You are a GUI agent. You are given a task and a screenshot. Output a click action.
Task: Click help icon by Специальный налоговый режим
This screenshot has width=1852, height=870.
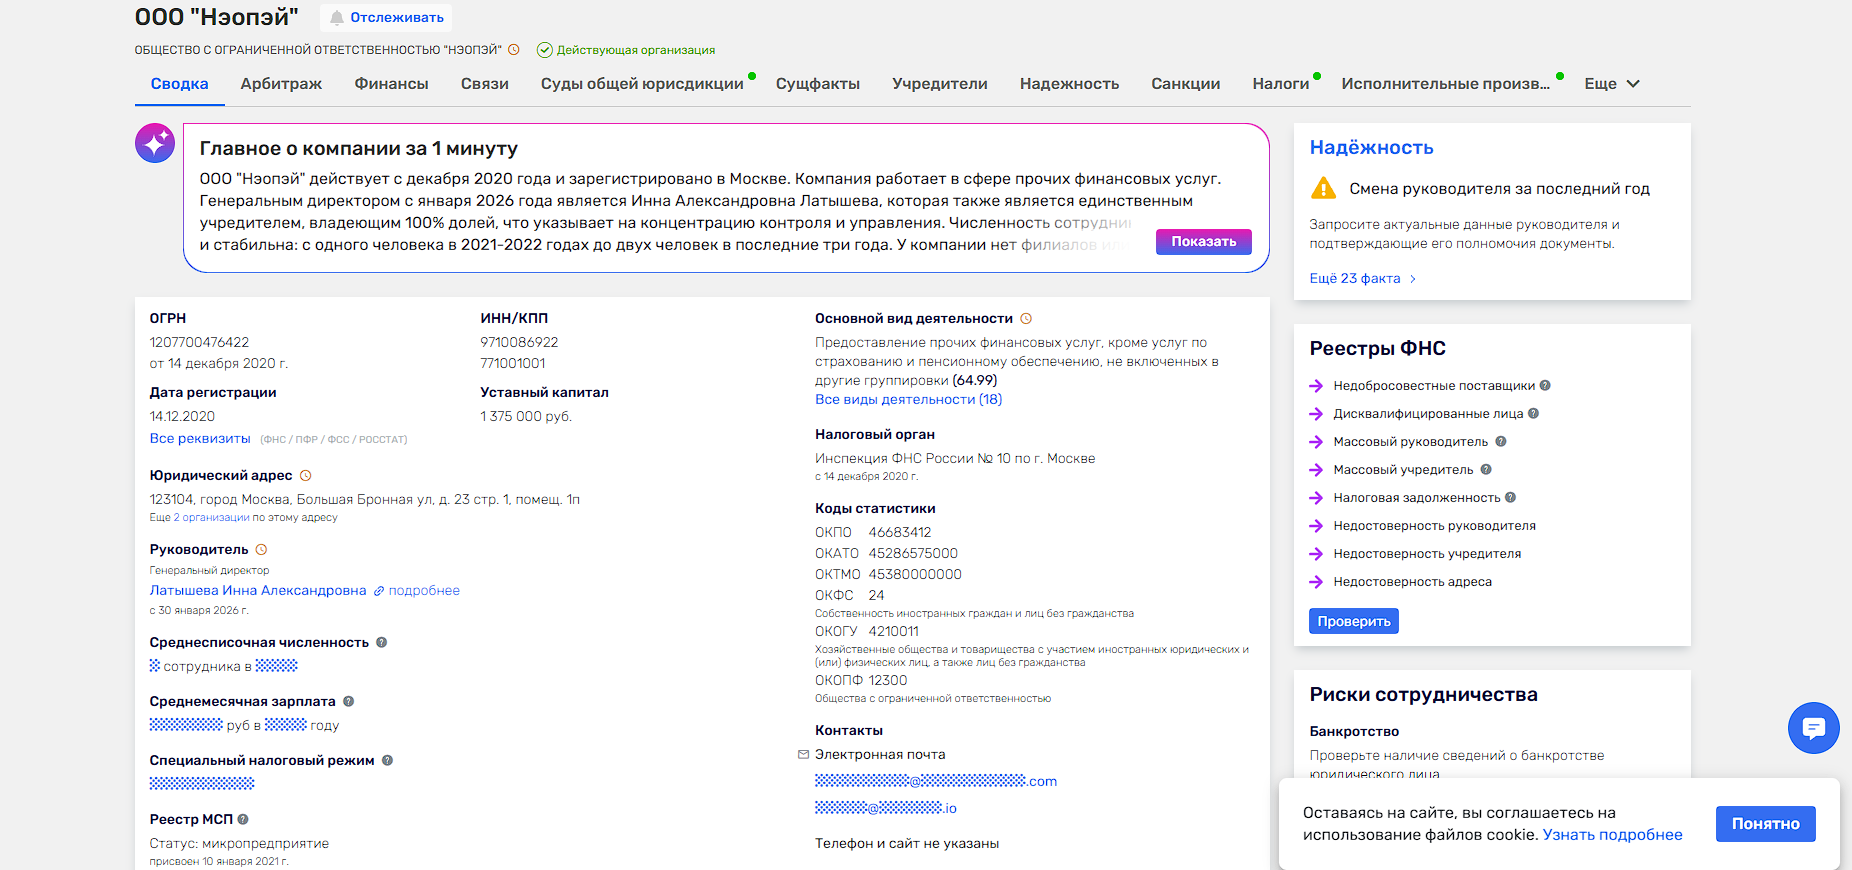[x=387, y=761]
